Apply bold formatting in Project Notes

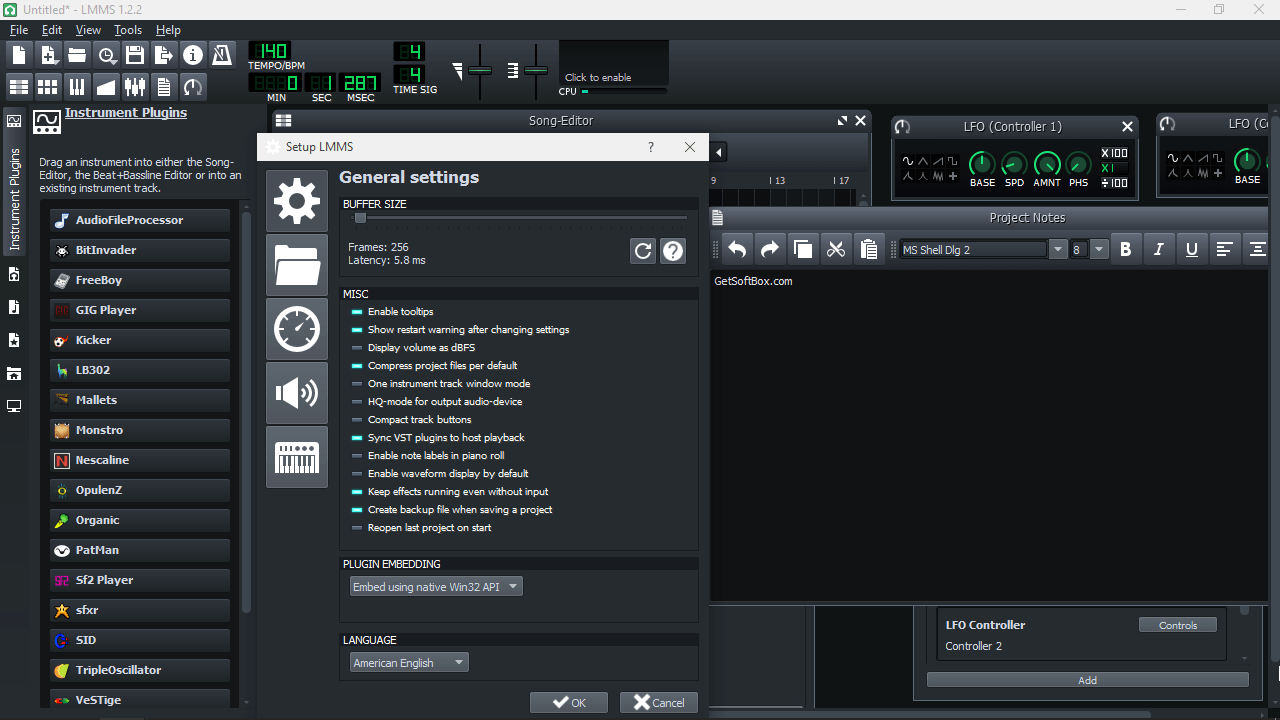[1126, 249]
